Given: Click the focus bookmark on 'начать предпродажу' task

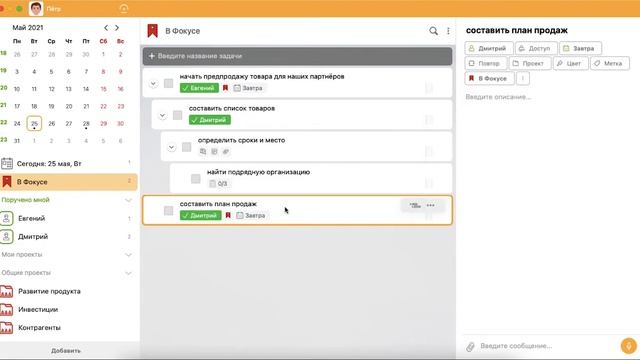Looking at the screenshot, I should pyautogui.click(x=225, y=88).
